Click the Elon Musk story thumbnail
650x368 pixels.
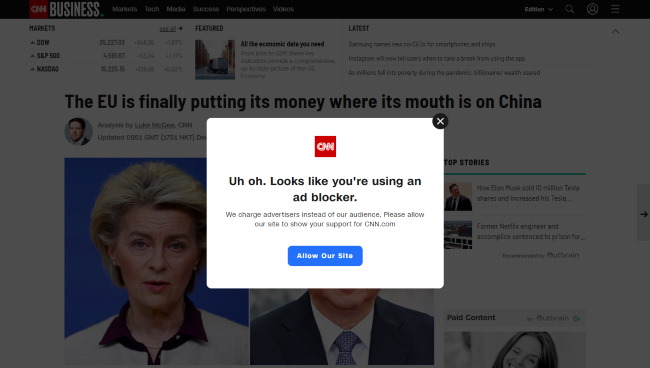tap(458, 197)
